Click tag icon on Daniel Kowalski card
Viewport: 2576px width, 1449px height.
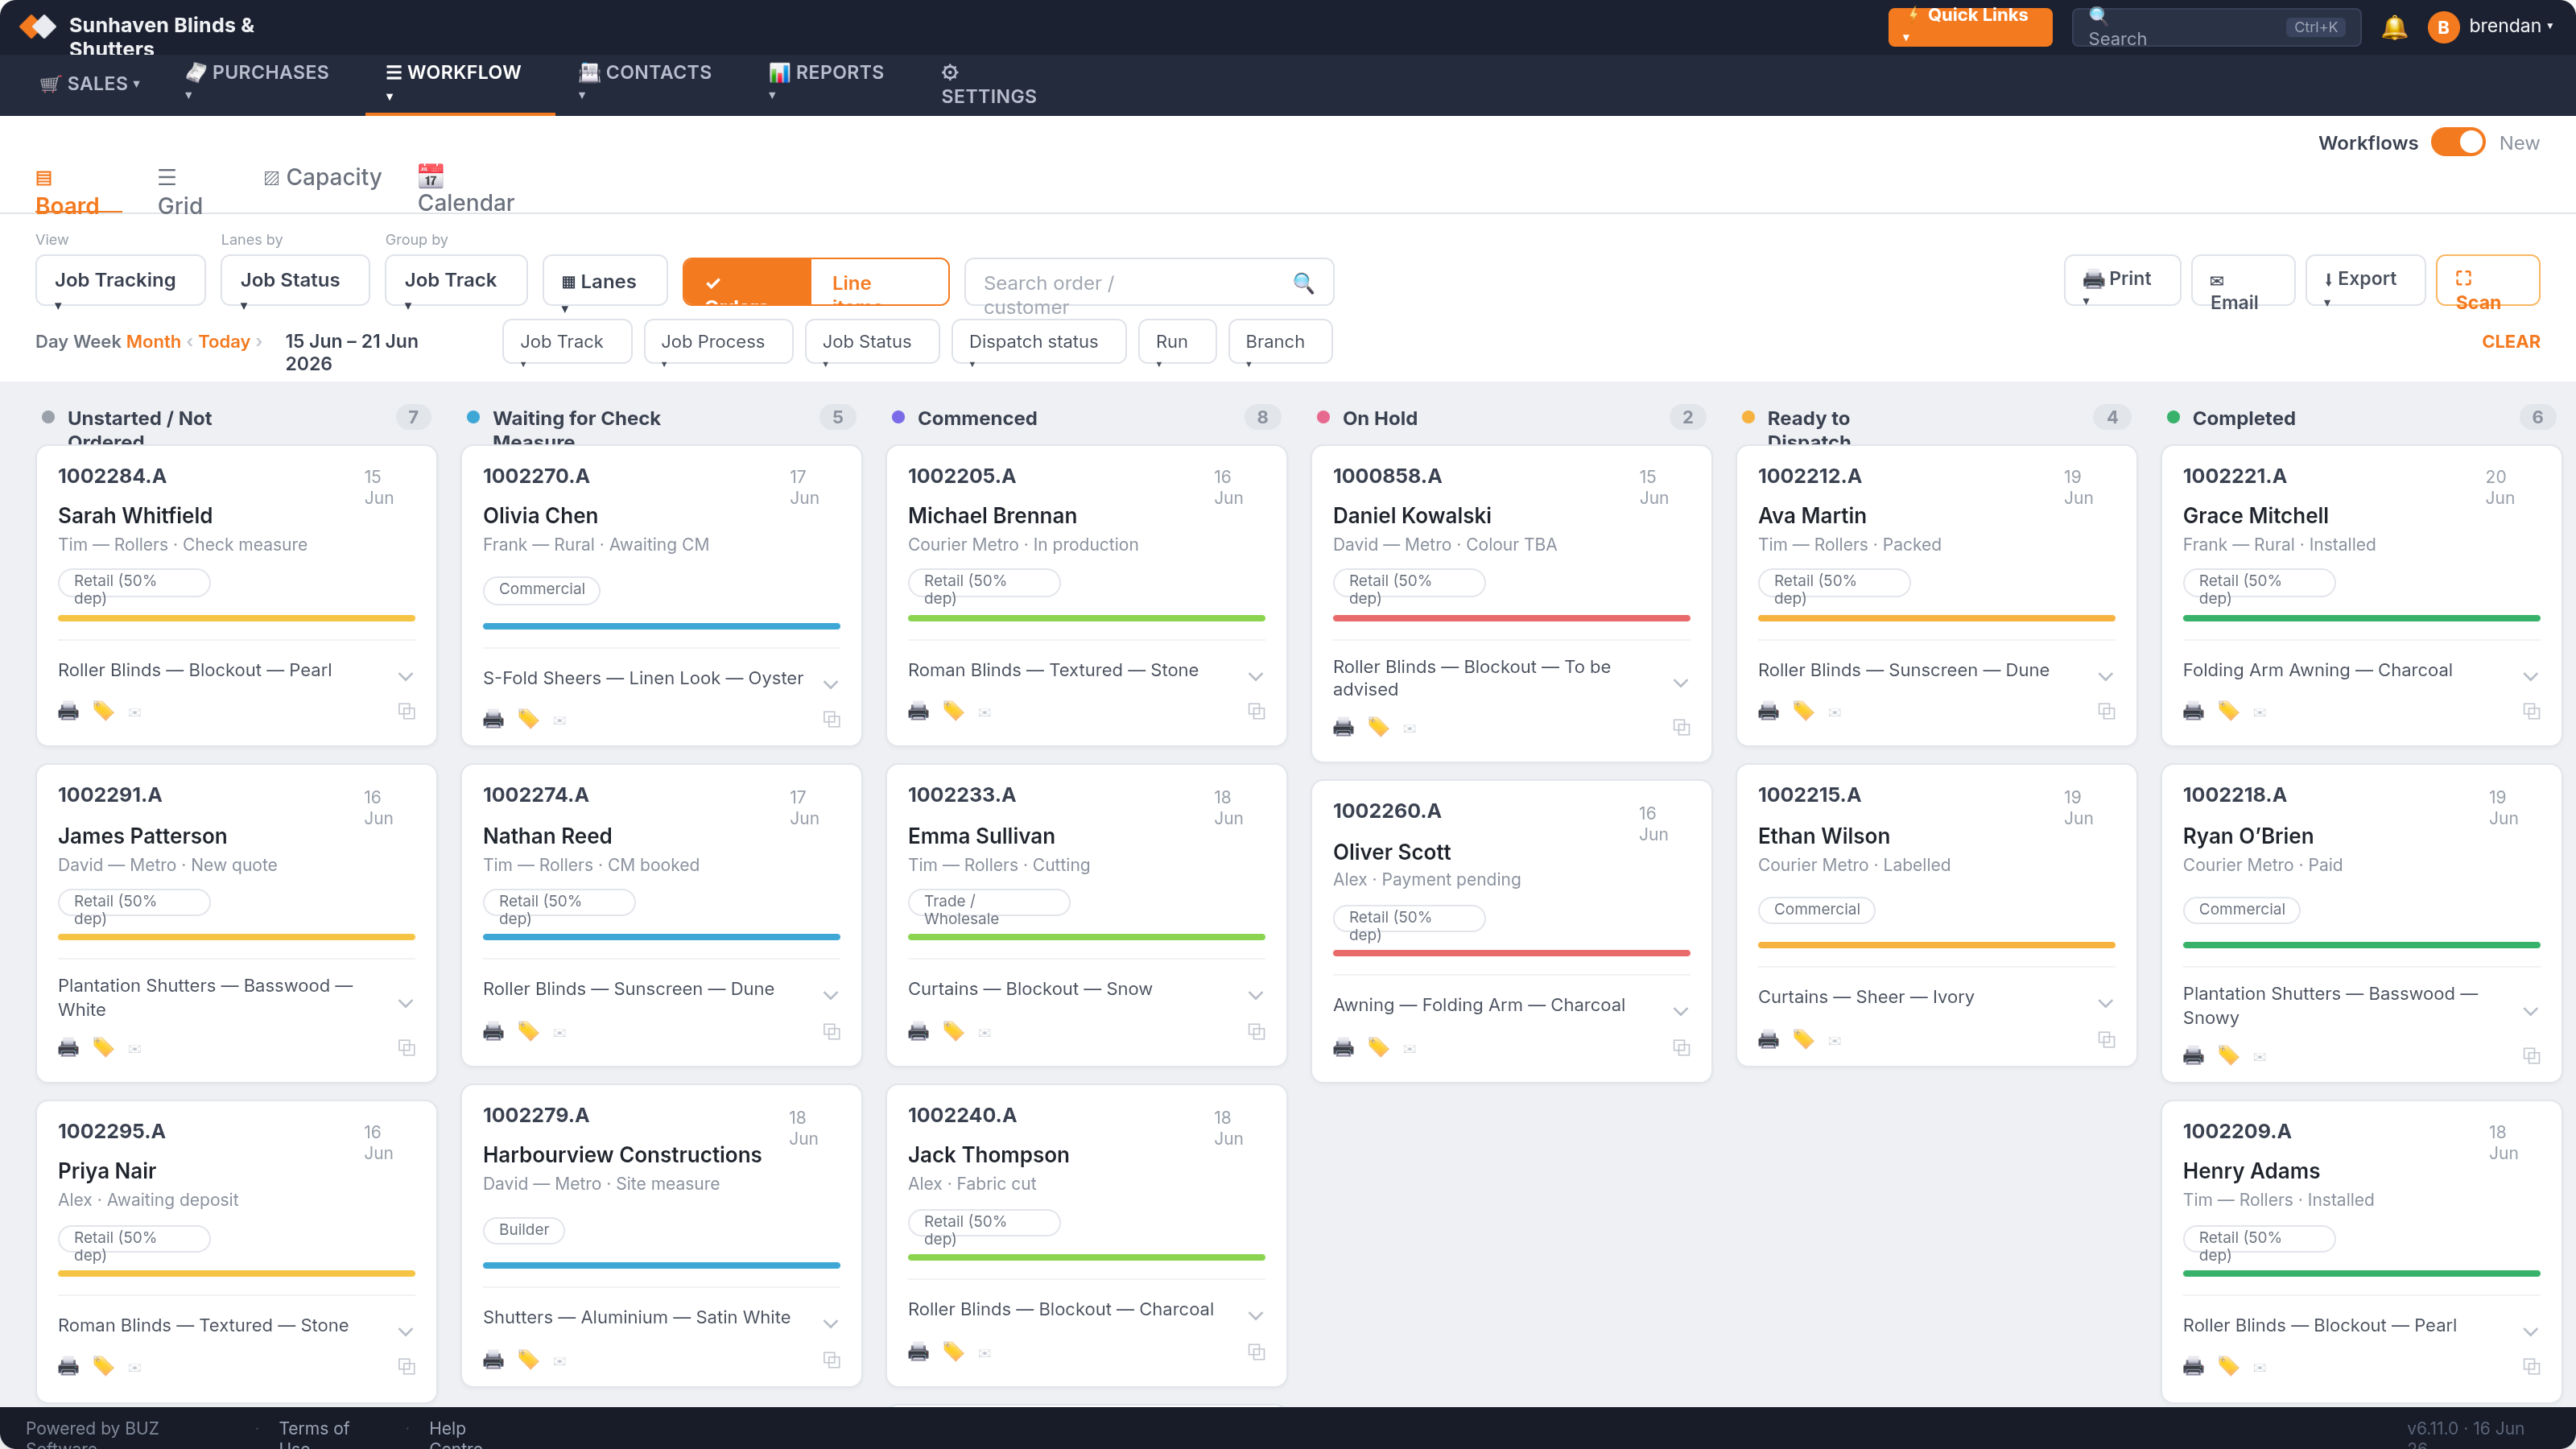[x=1378, y=727]
